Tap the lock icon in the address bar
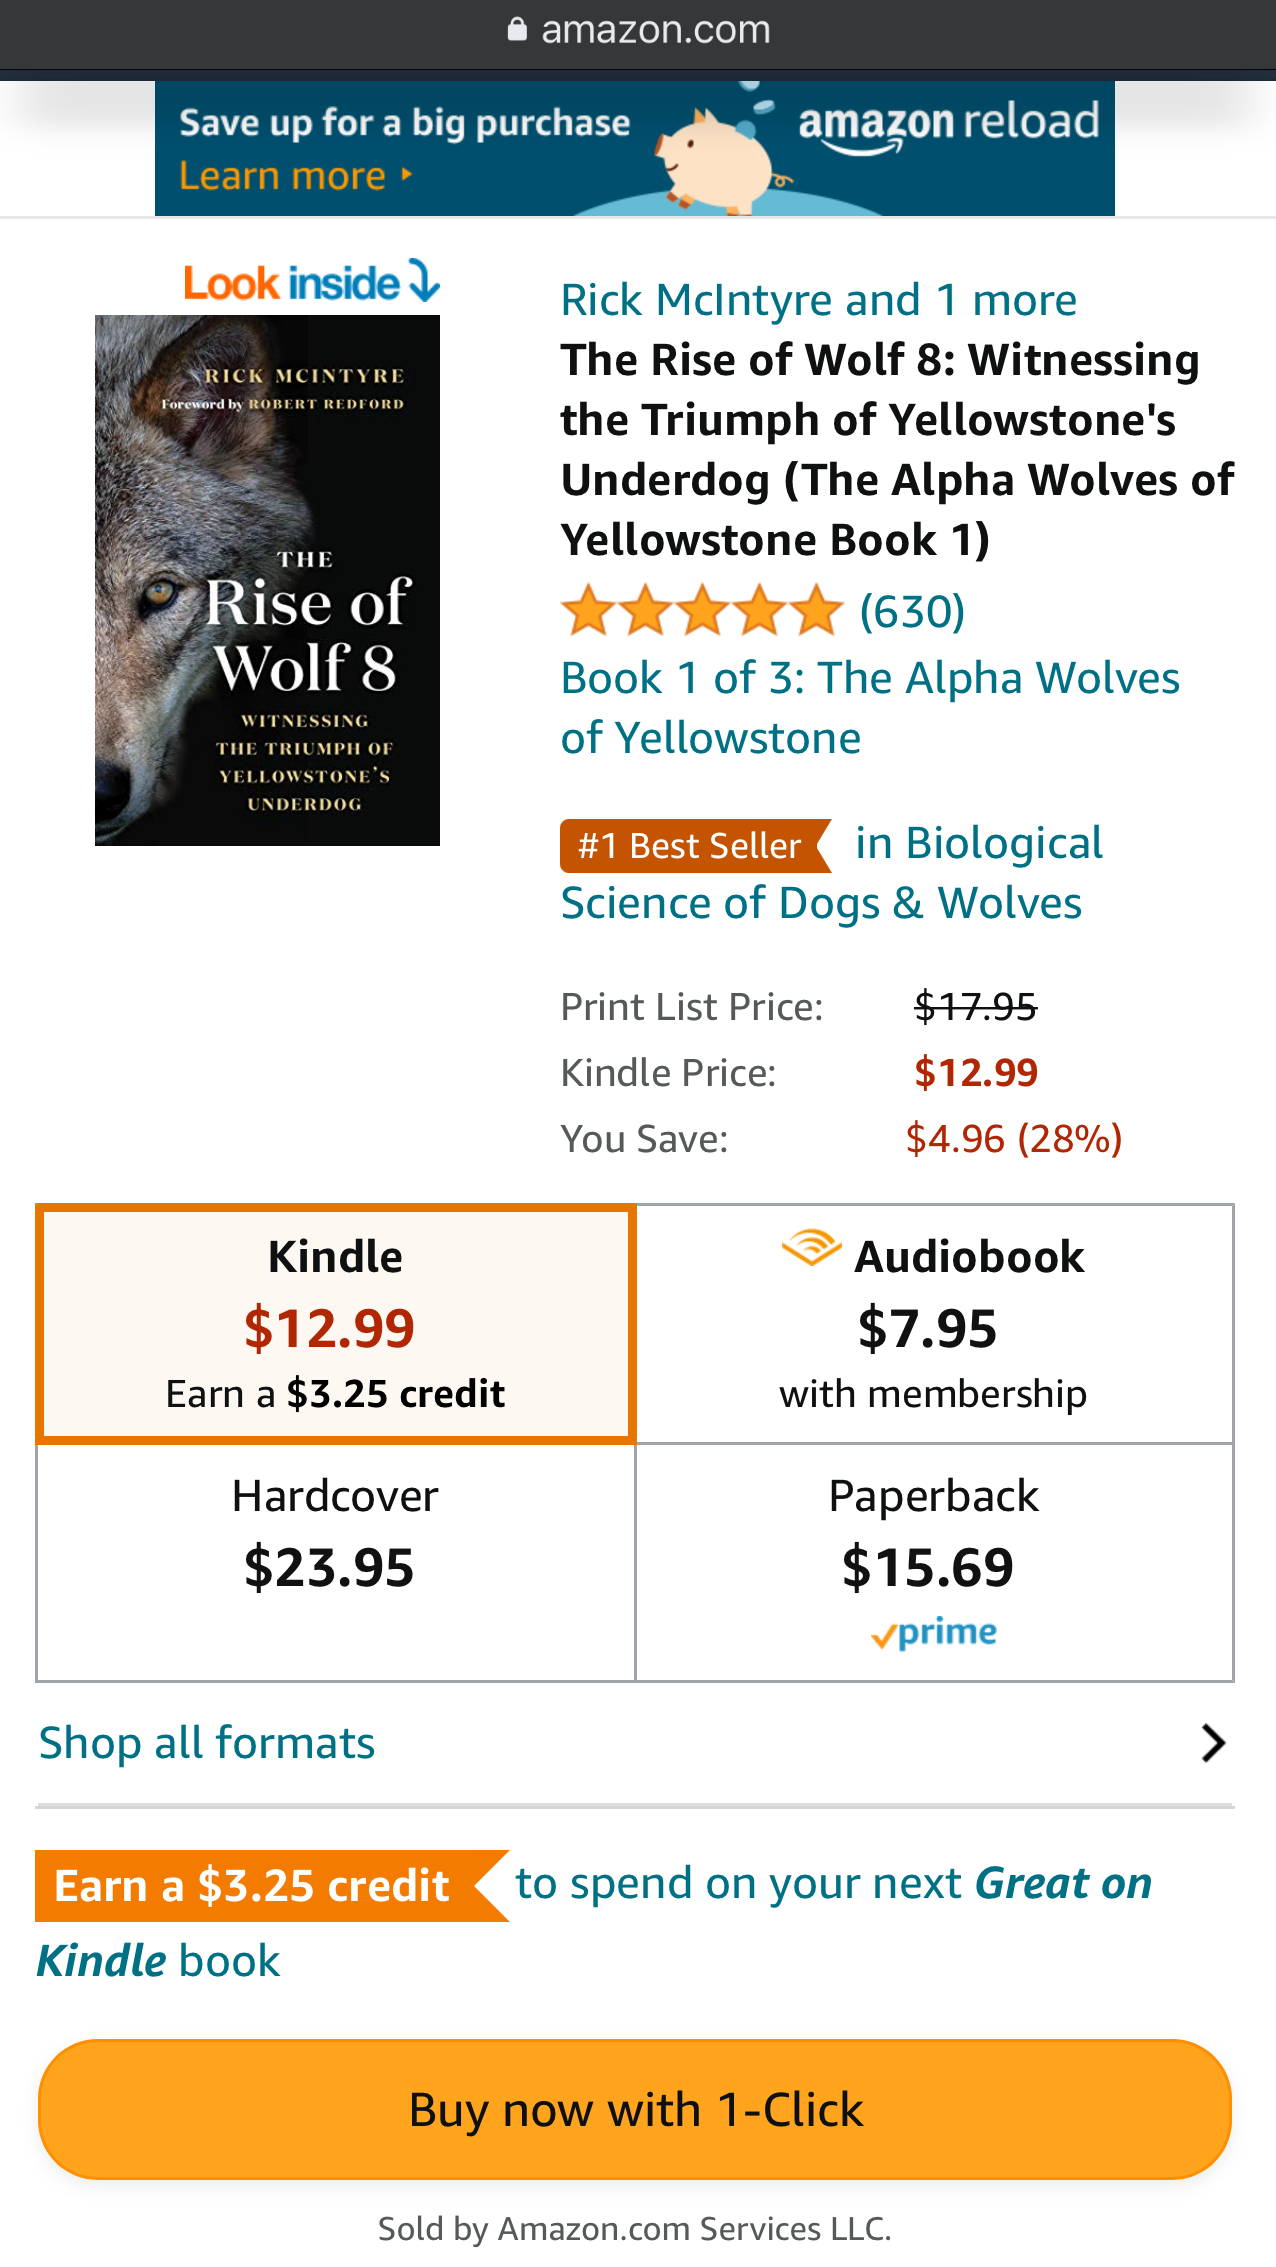This screenshot has width=1276, height=2267. [518, 28]
